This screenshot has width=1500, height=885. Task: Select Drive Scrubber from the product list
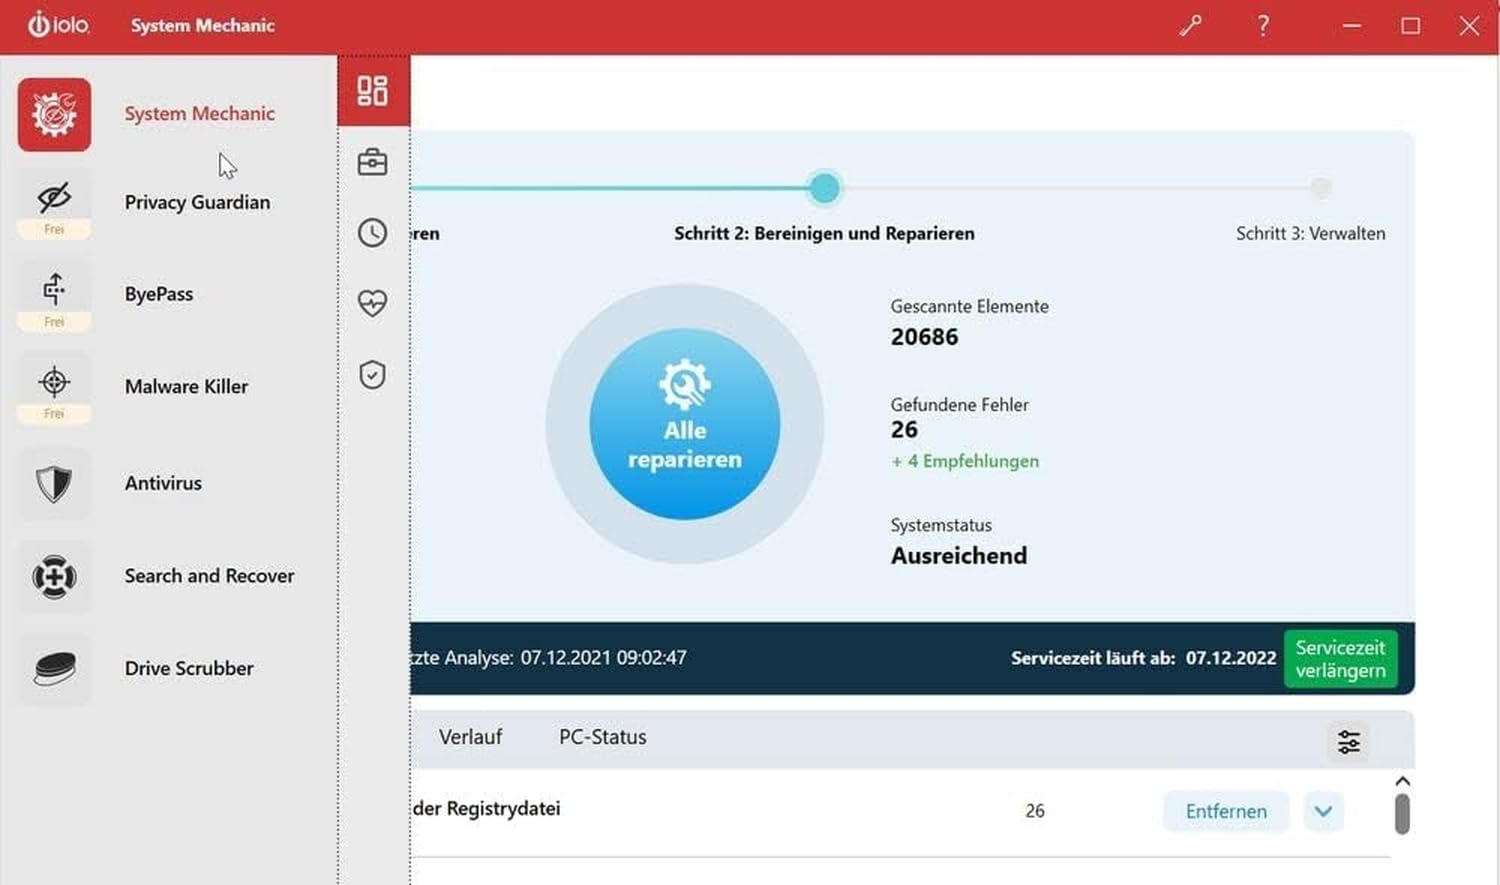tap(189, 668)
